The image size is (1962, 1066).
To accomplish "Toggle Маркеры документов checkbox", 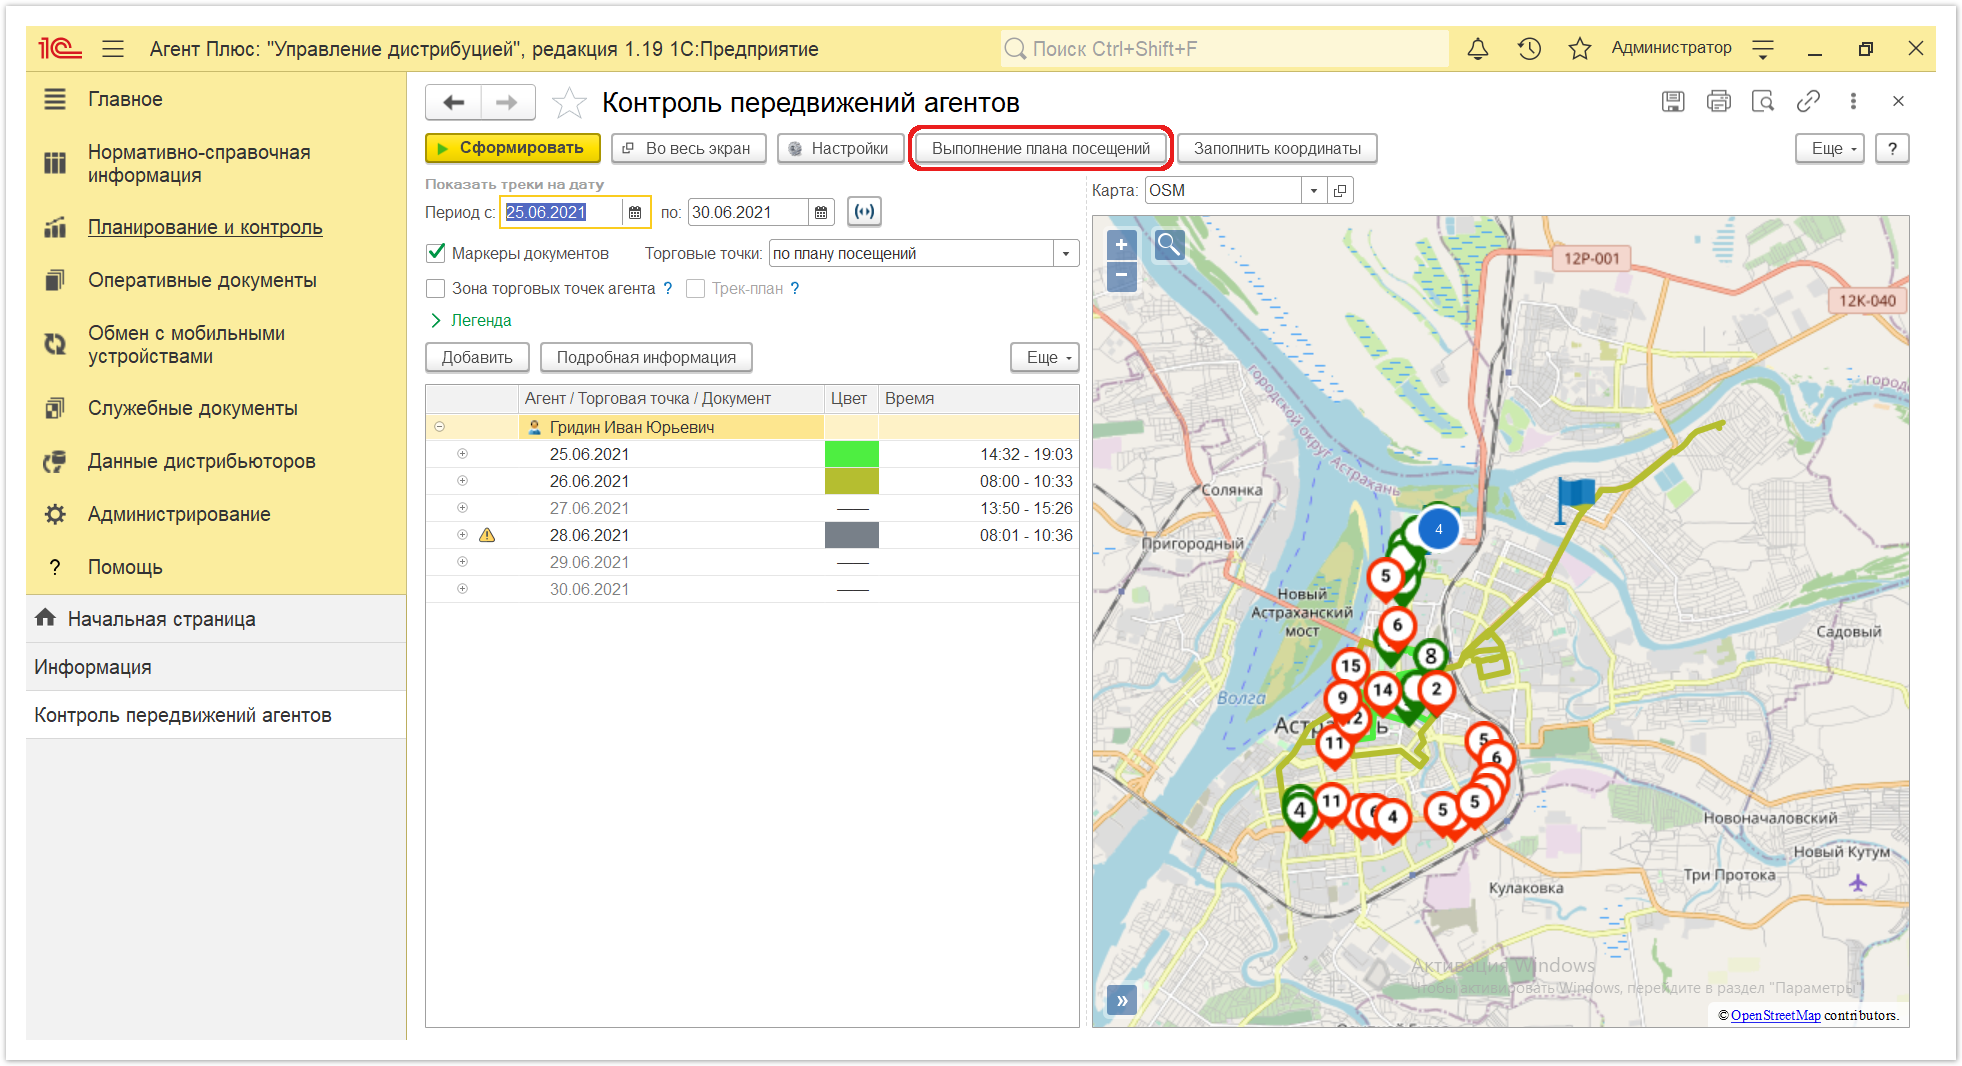I will pyautogui.click(x=436, y=253).
